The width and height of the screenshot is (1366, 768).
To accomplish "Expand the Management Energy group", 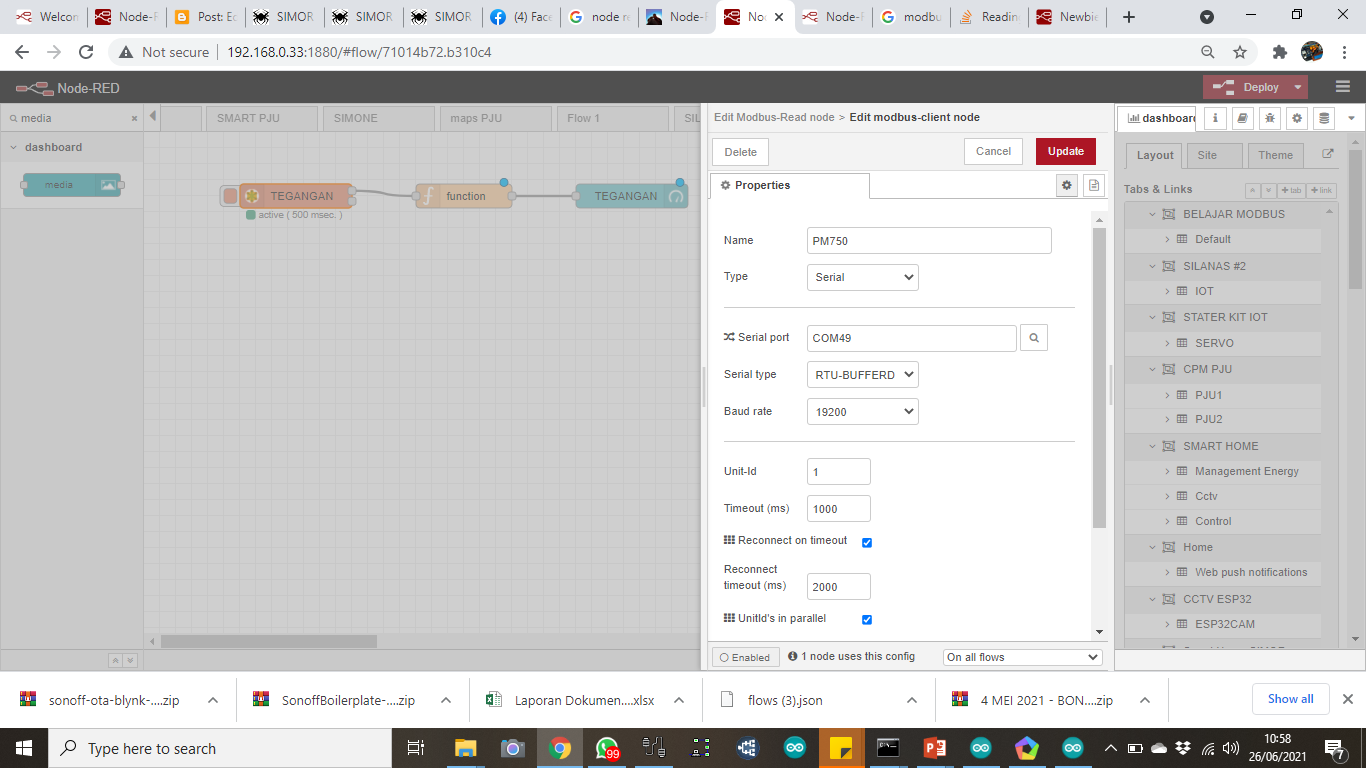I will [x=1167, y=471].
